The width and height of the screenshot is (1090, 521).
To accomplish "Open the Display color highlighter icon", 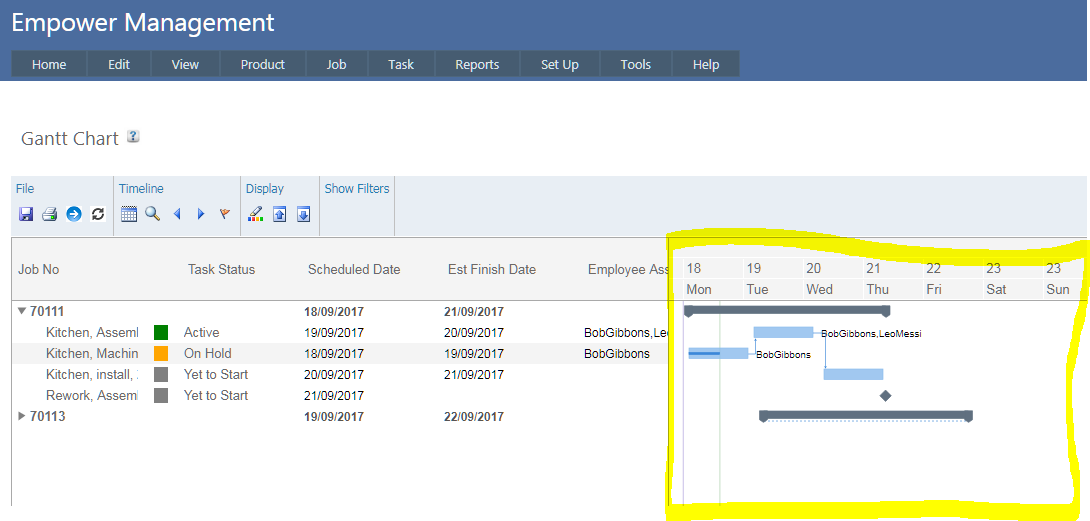I will click(x=256, y=214).
